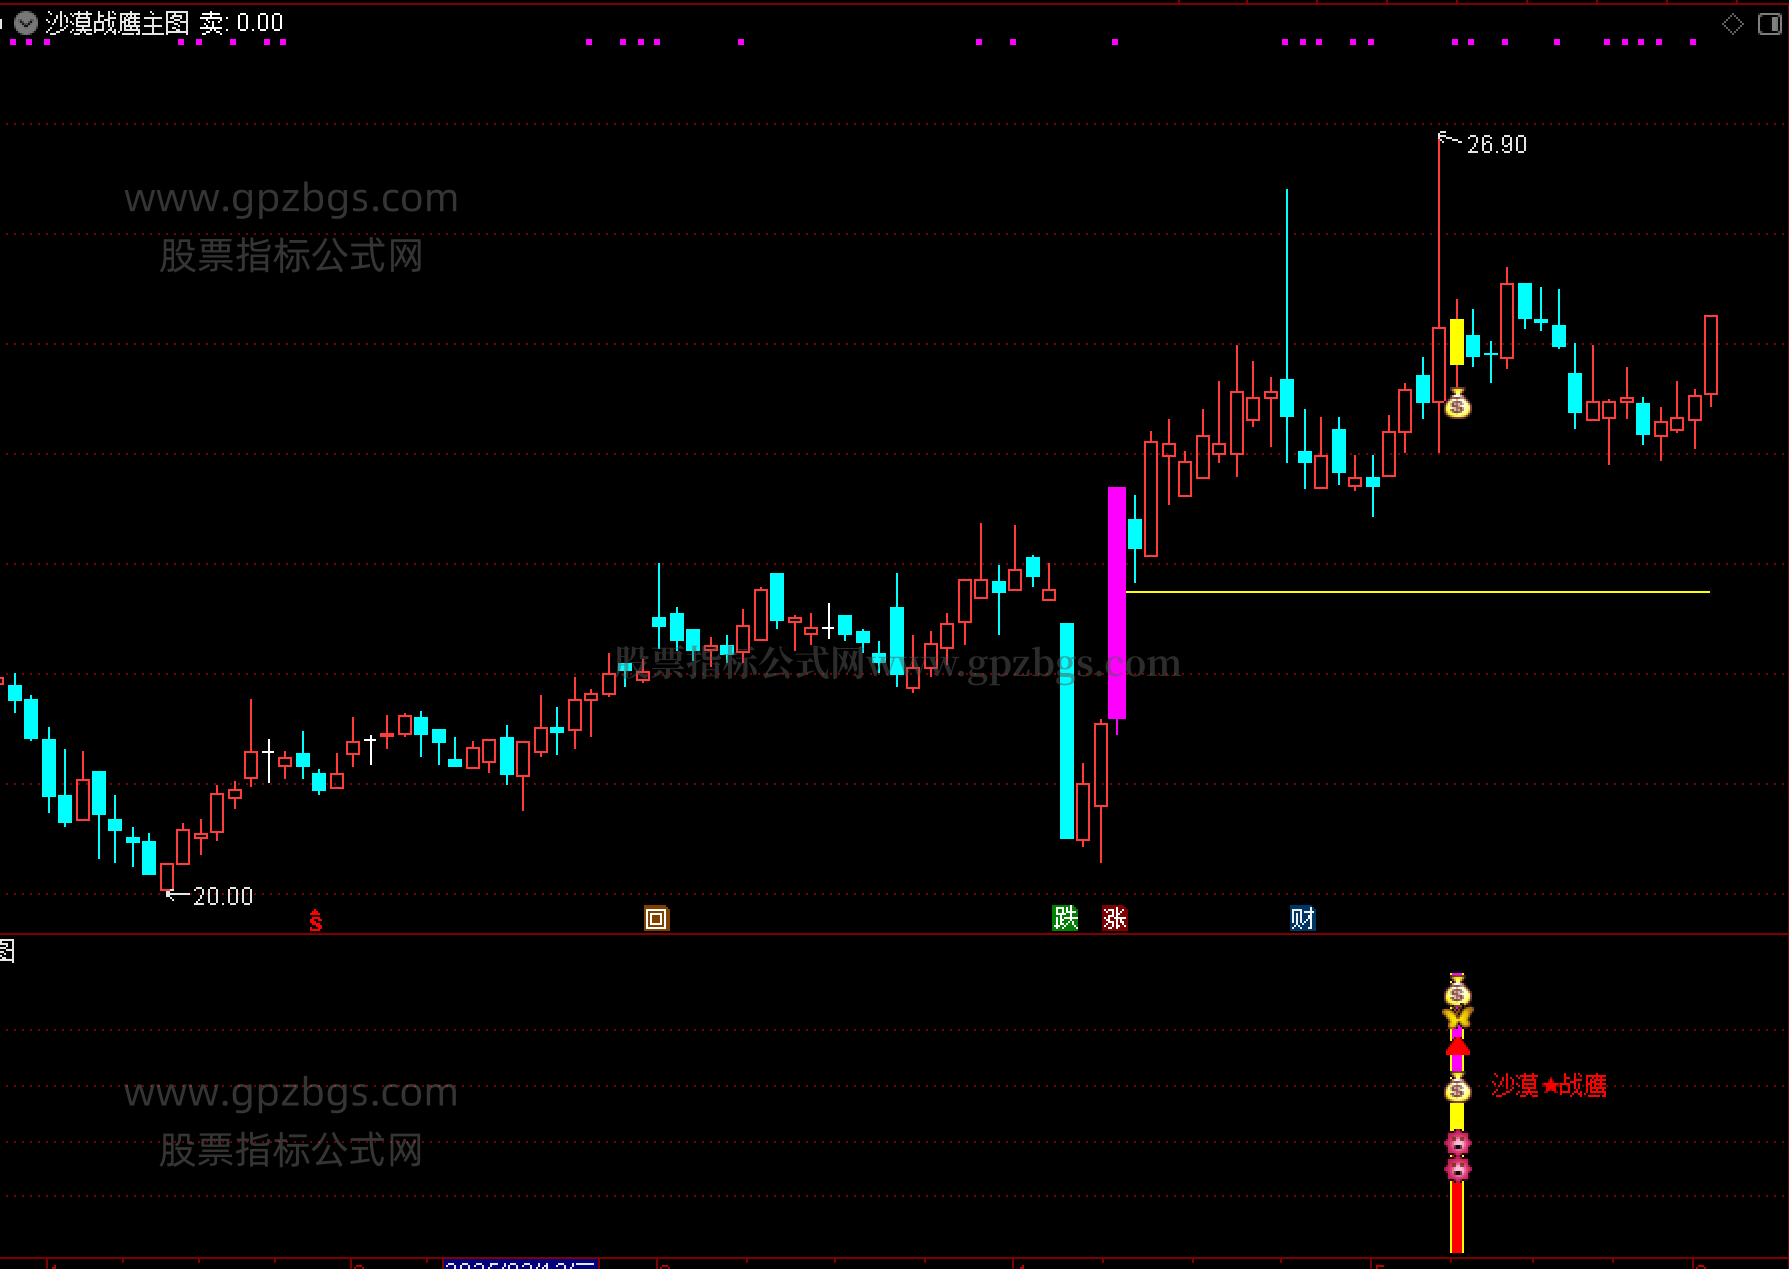Click the red up-arrow signal icon
This screenshot has width=1789, height=1269.
(1457, 1048)
